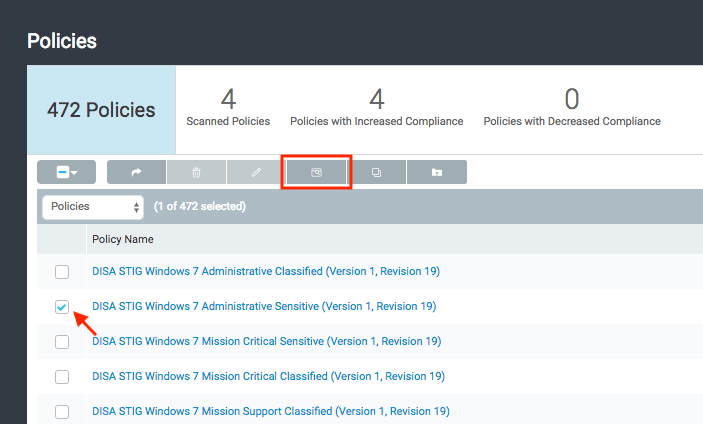Click the trash delete icon
703x424 pixels.
196,173
